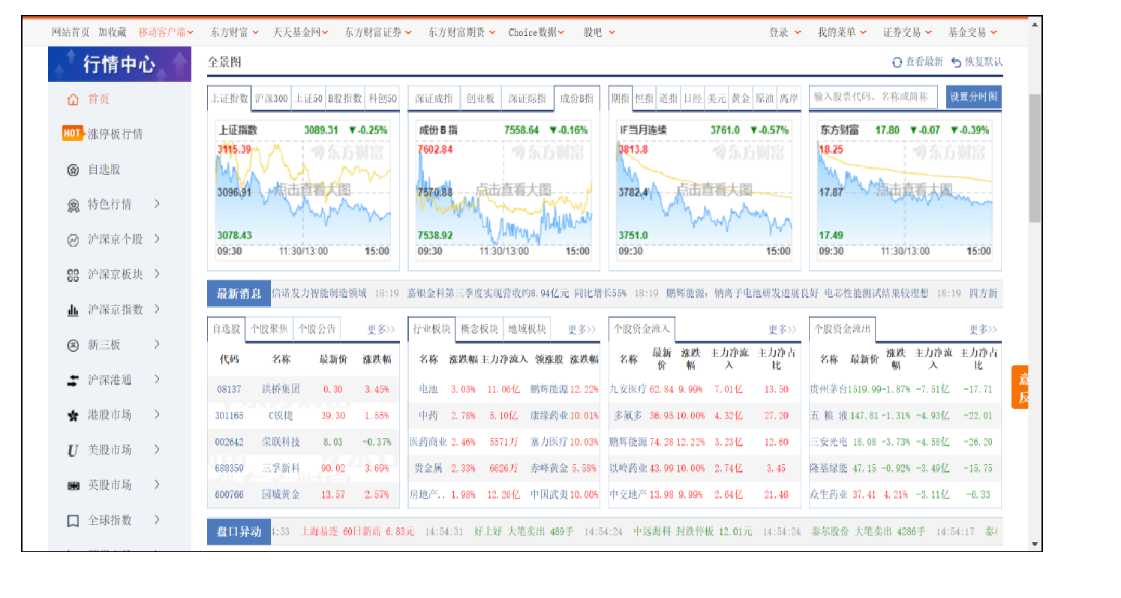Select the 恒指 futures tab
The image size is (1121, 598).
click(644, 99)
